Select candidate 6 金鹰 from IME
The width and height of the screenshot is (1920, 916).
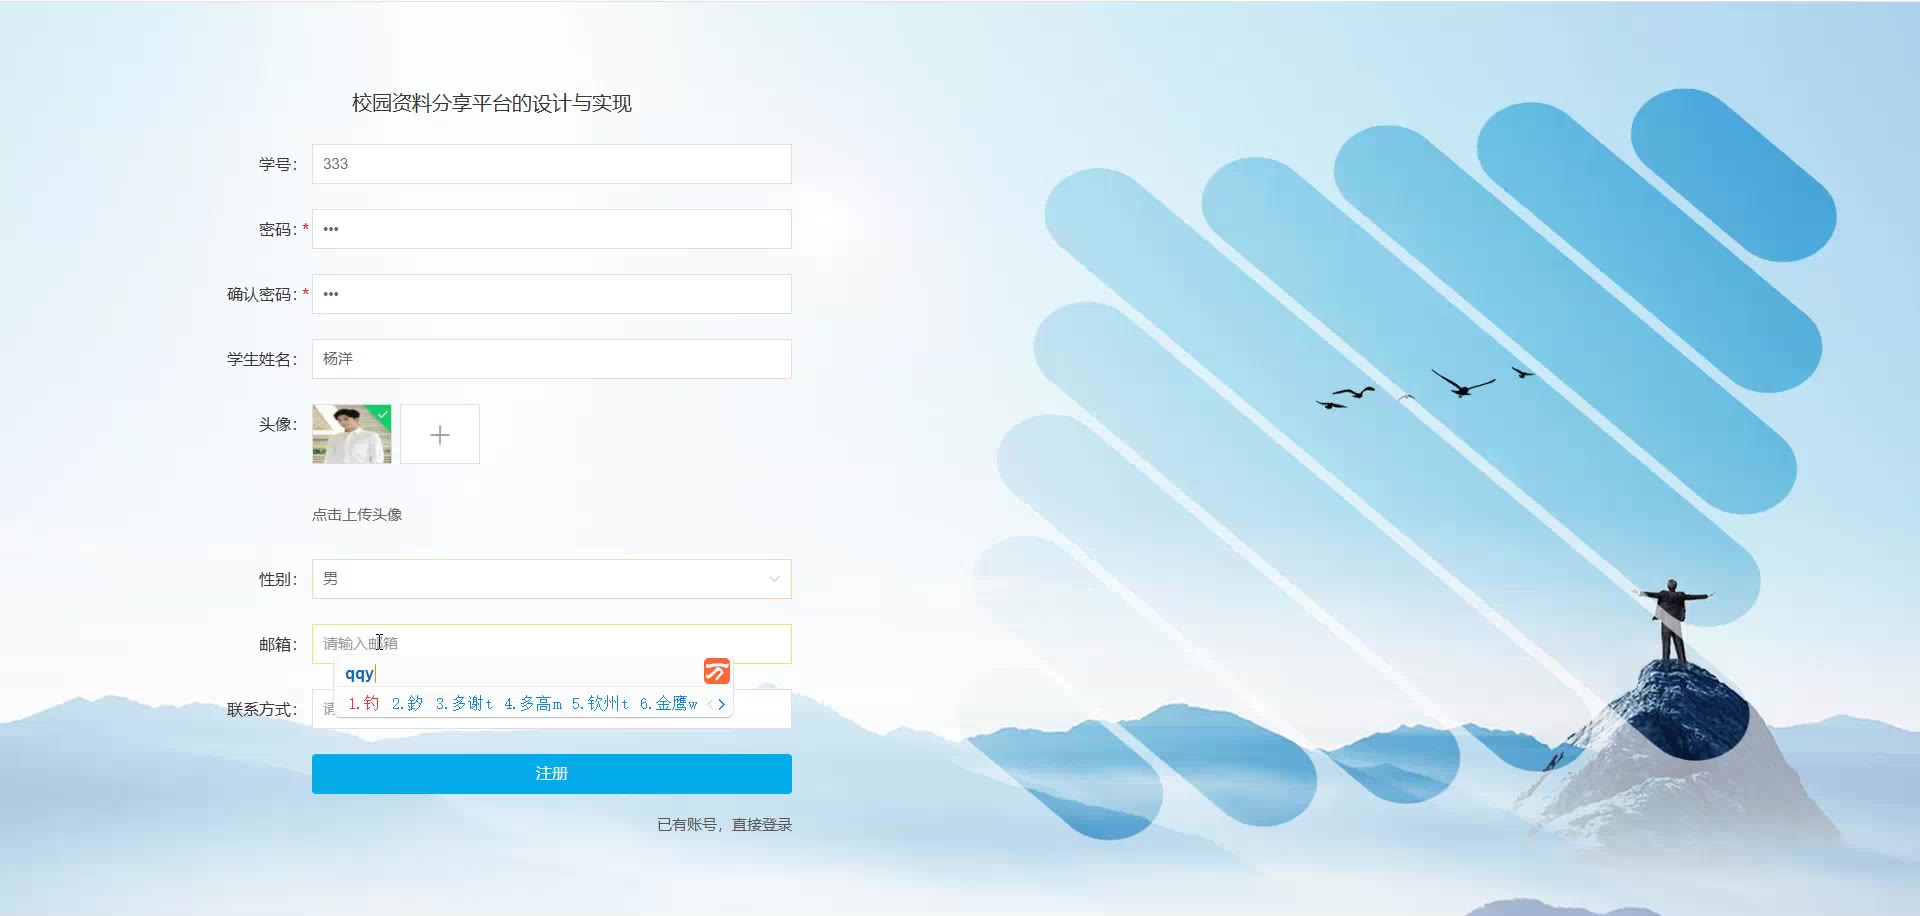point(668,704)
